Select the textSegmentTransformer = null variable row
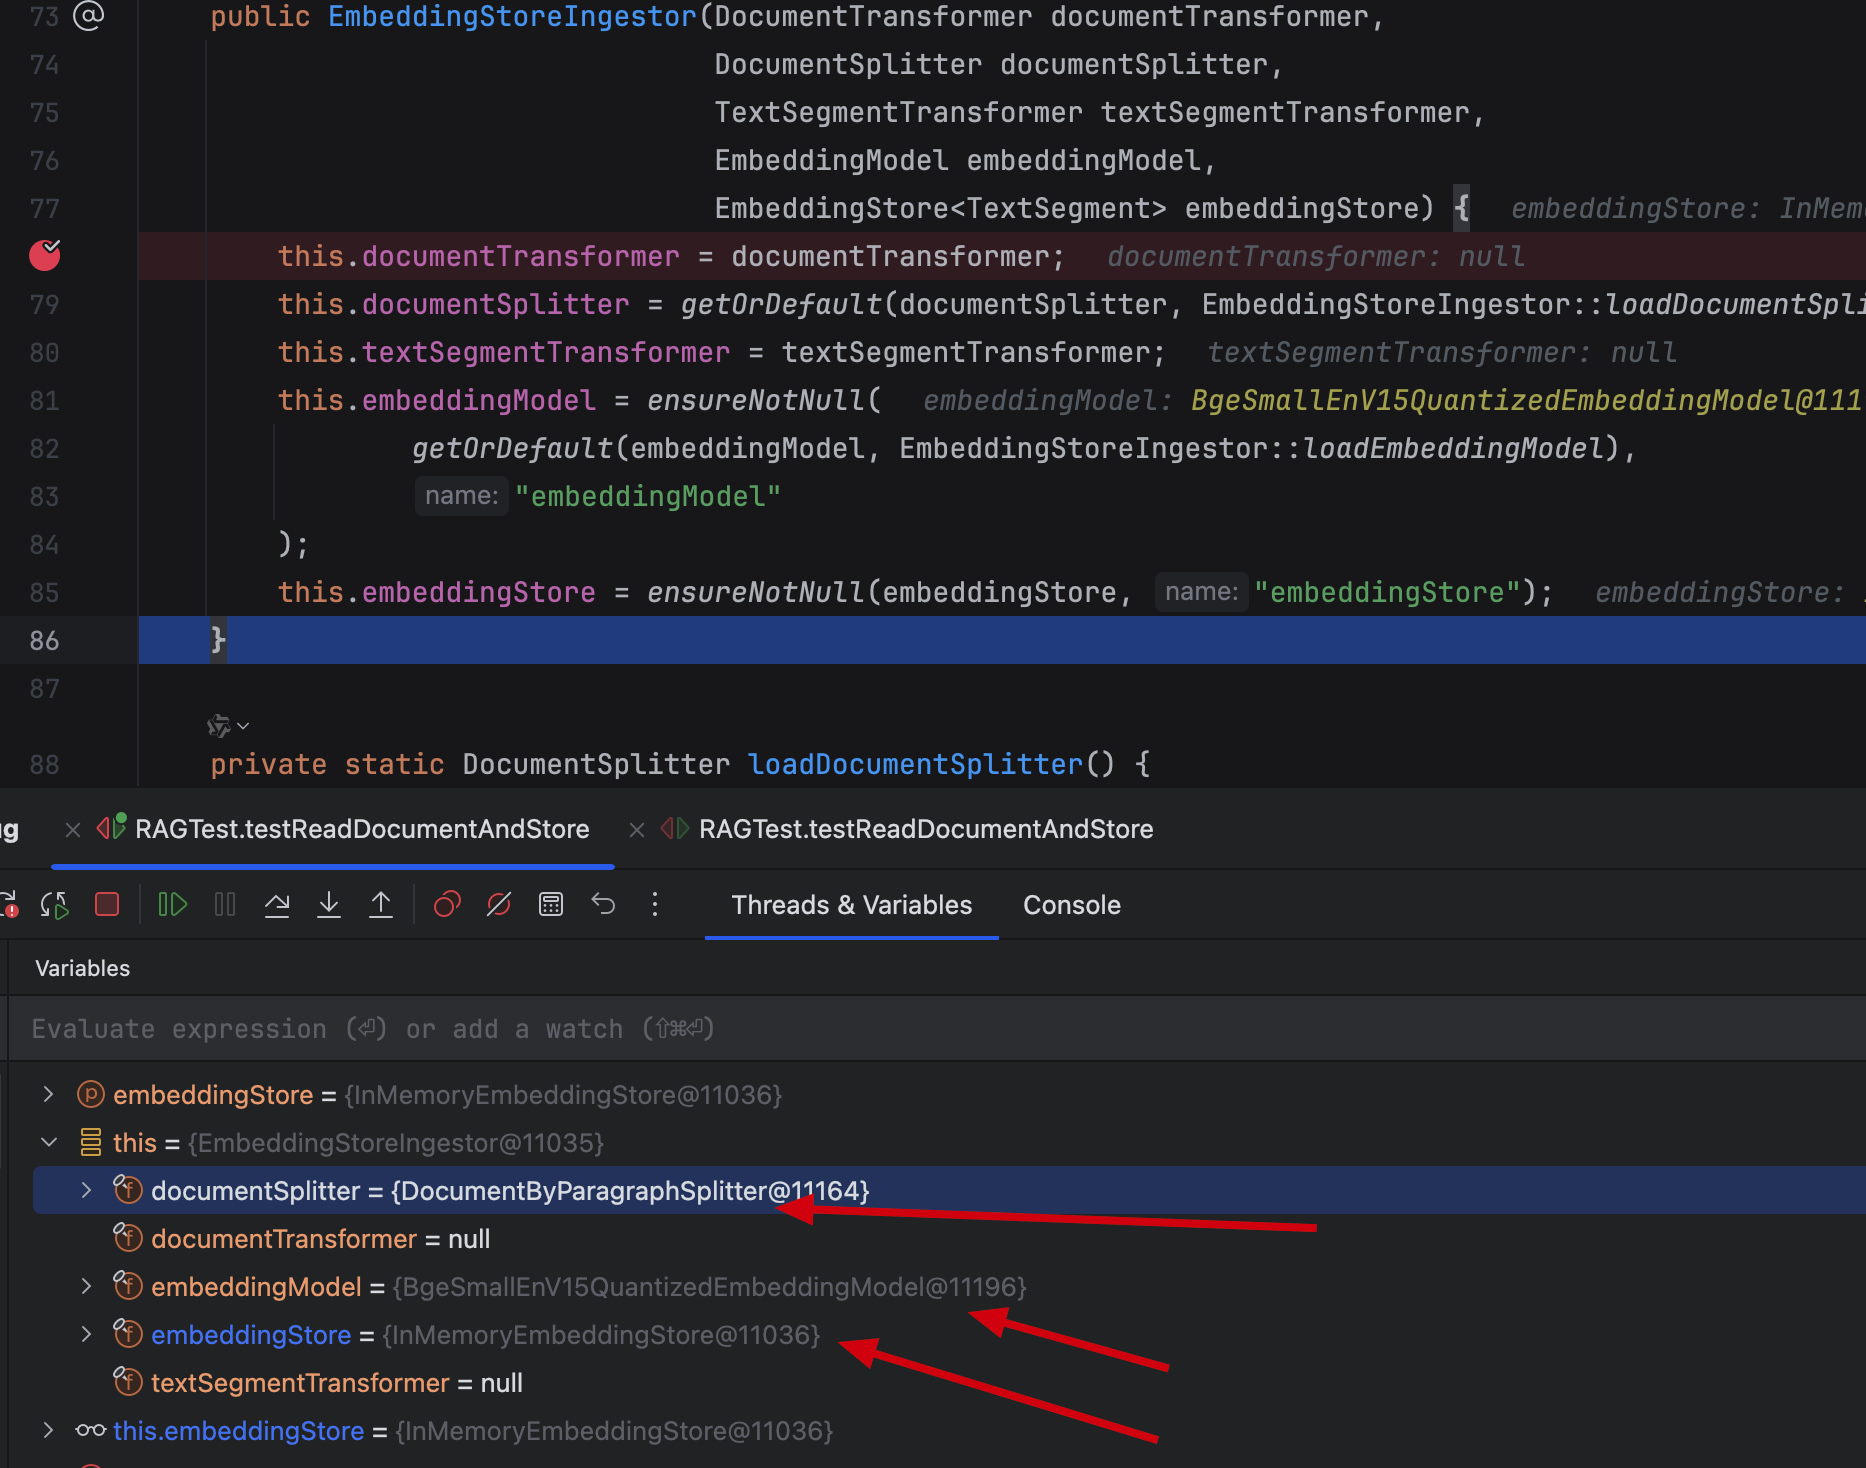This screenshot has height=1468, width=1866. pos(949,1383)
